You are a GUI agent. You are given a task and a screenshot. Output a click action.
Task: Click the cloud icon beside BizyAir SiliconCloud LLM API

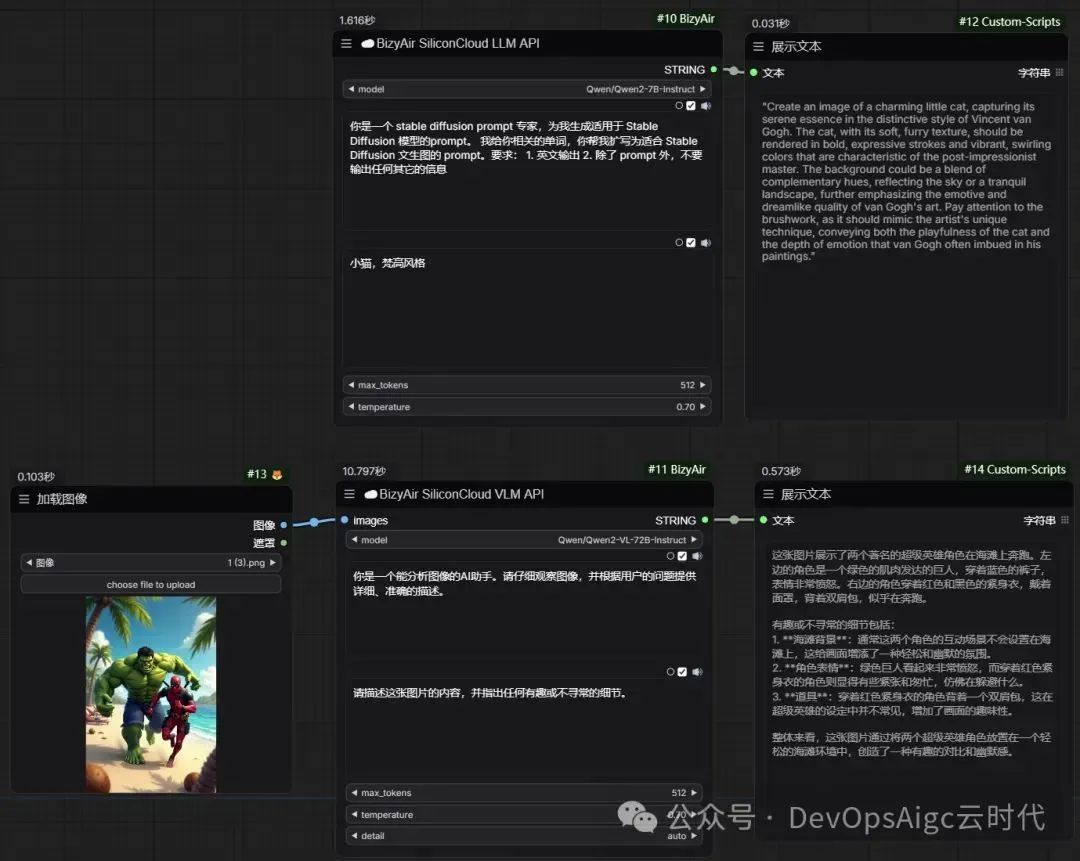[x=368, y=43]
